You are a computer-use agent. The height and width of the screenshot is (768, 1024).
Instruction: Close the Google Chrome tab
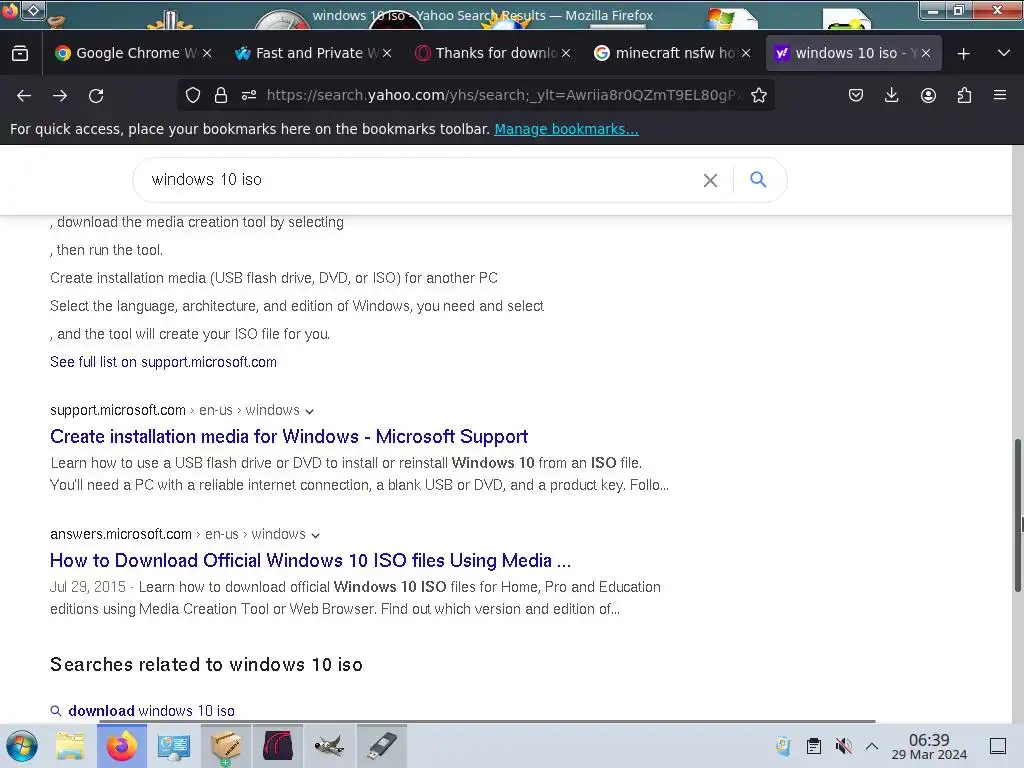(x=207, y=54)
